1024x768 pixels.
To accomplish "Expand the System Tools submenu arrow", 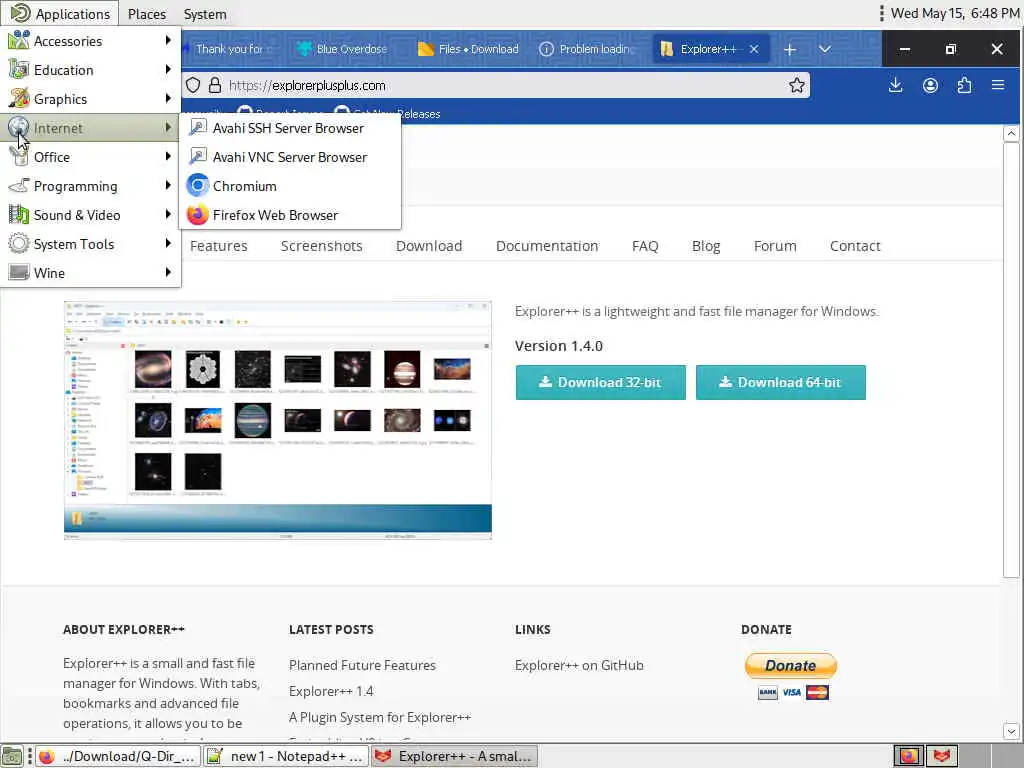I will coord(168,243).
